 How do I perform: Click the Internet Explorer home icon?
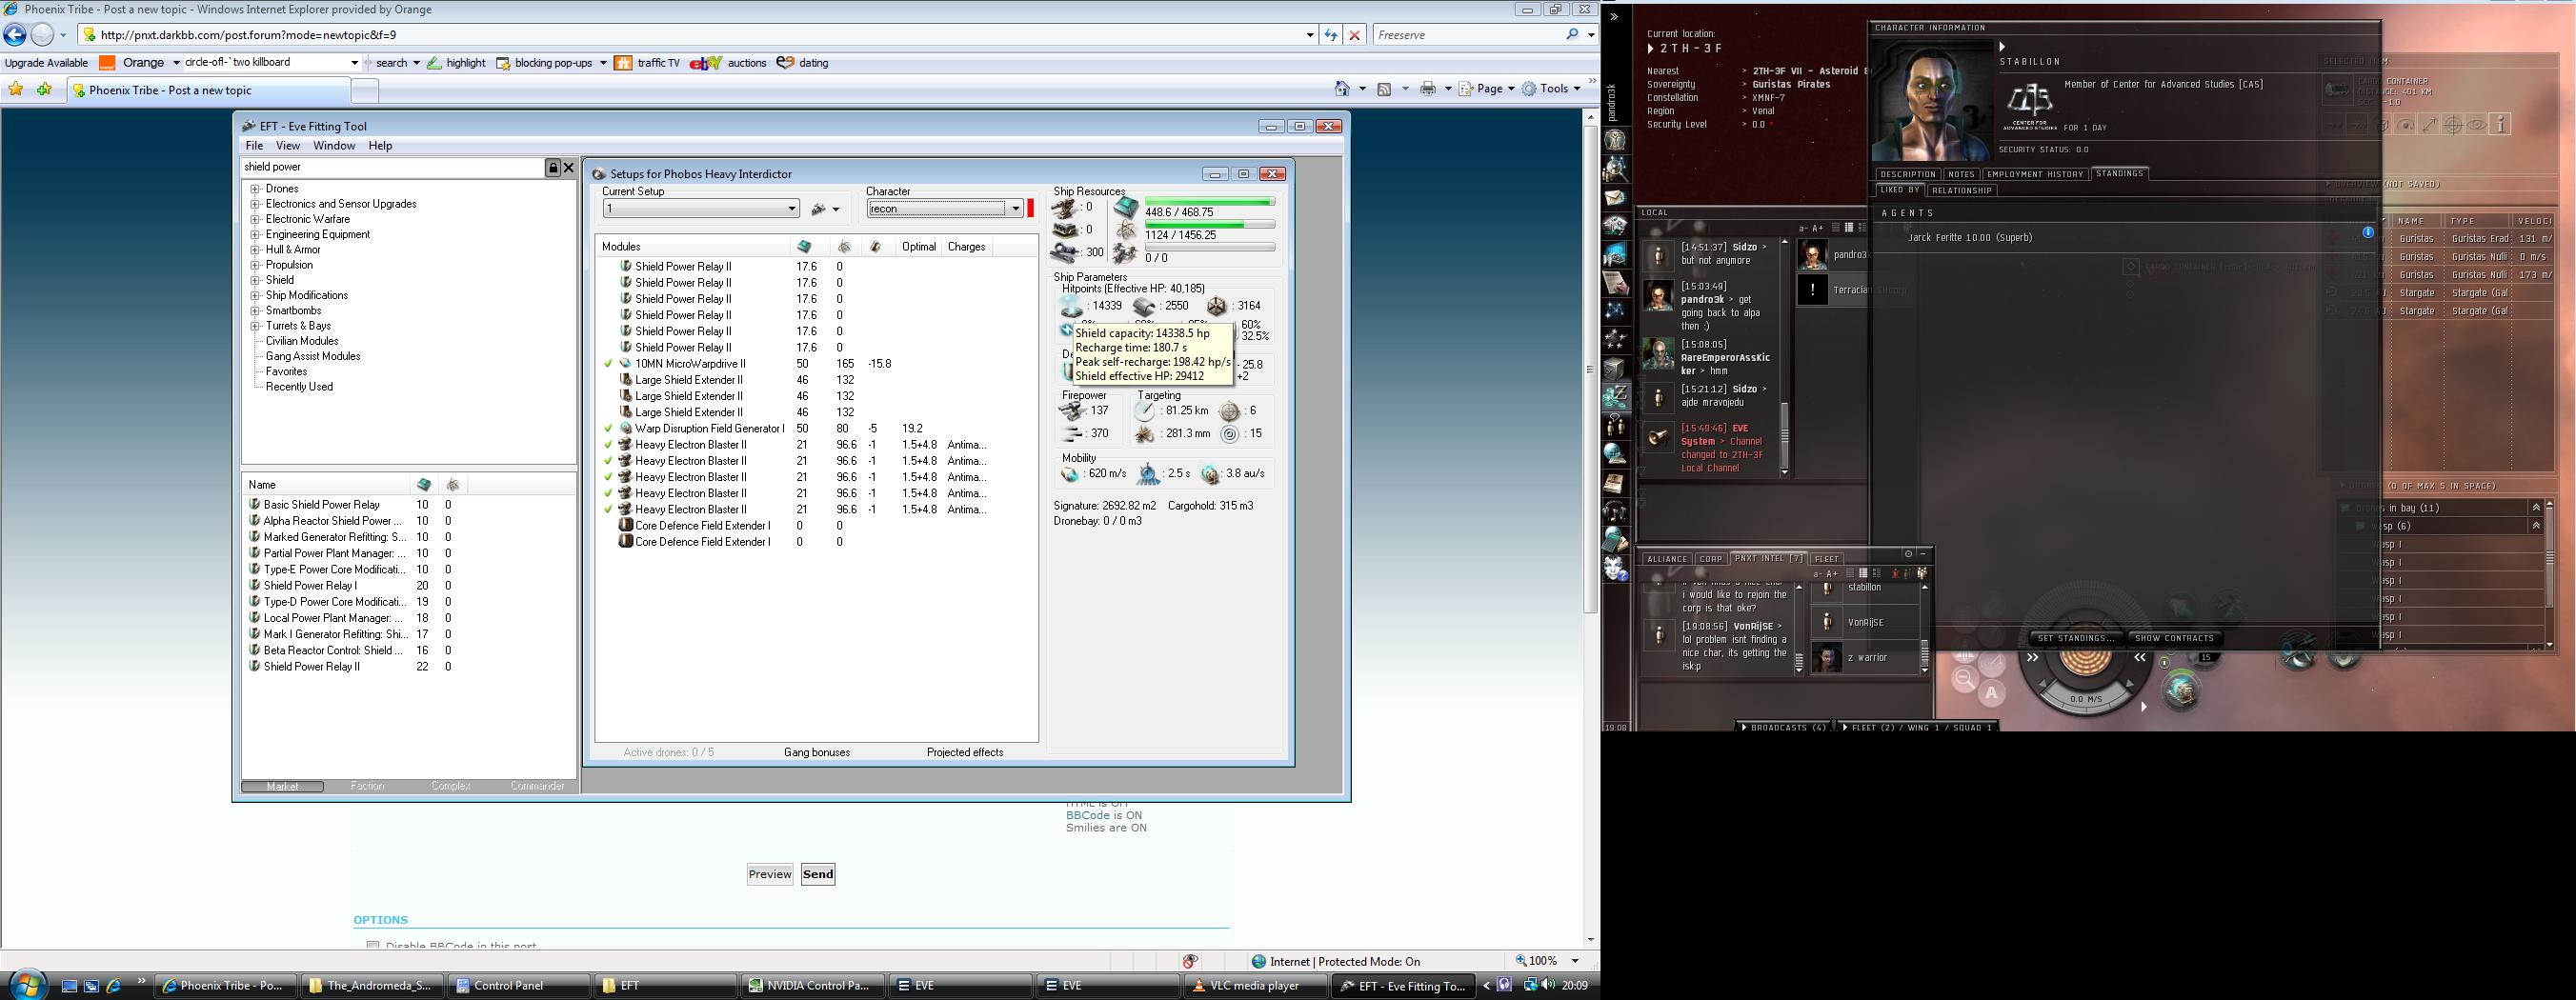pyautogui.click(x=1342, y=89)
